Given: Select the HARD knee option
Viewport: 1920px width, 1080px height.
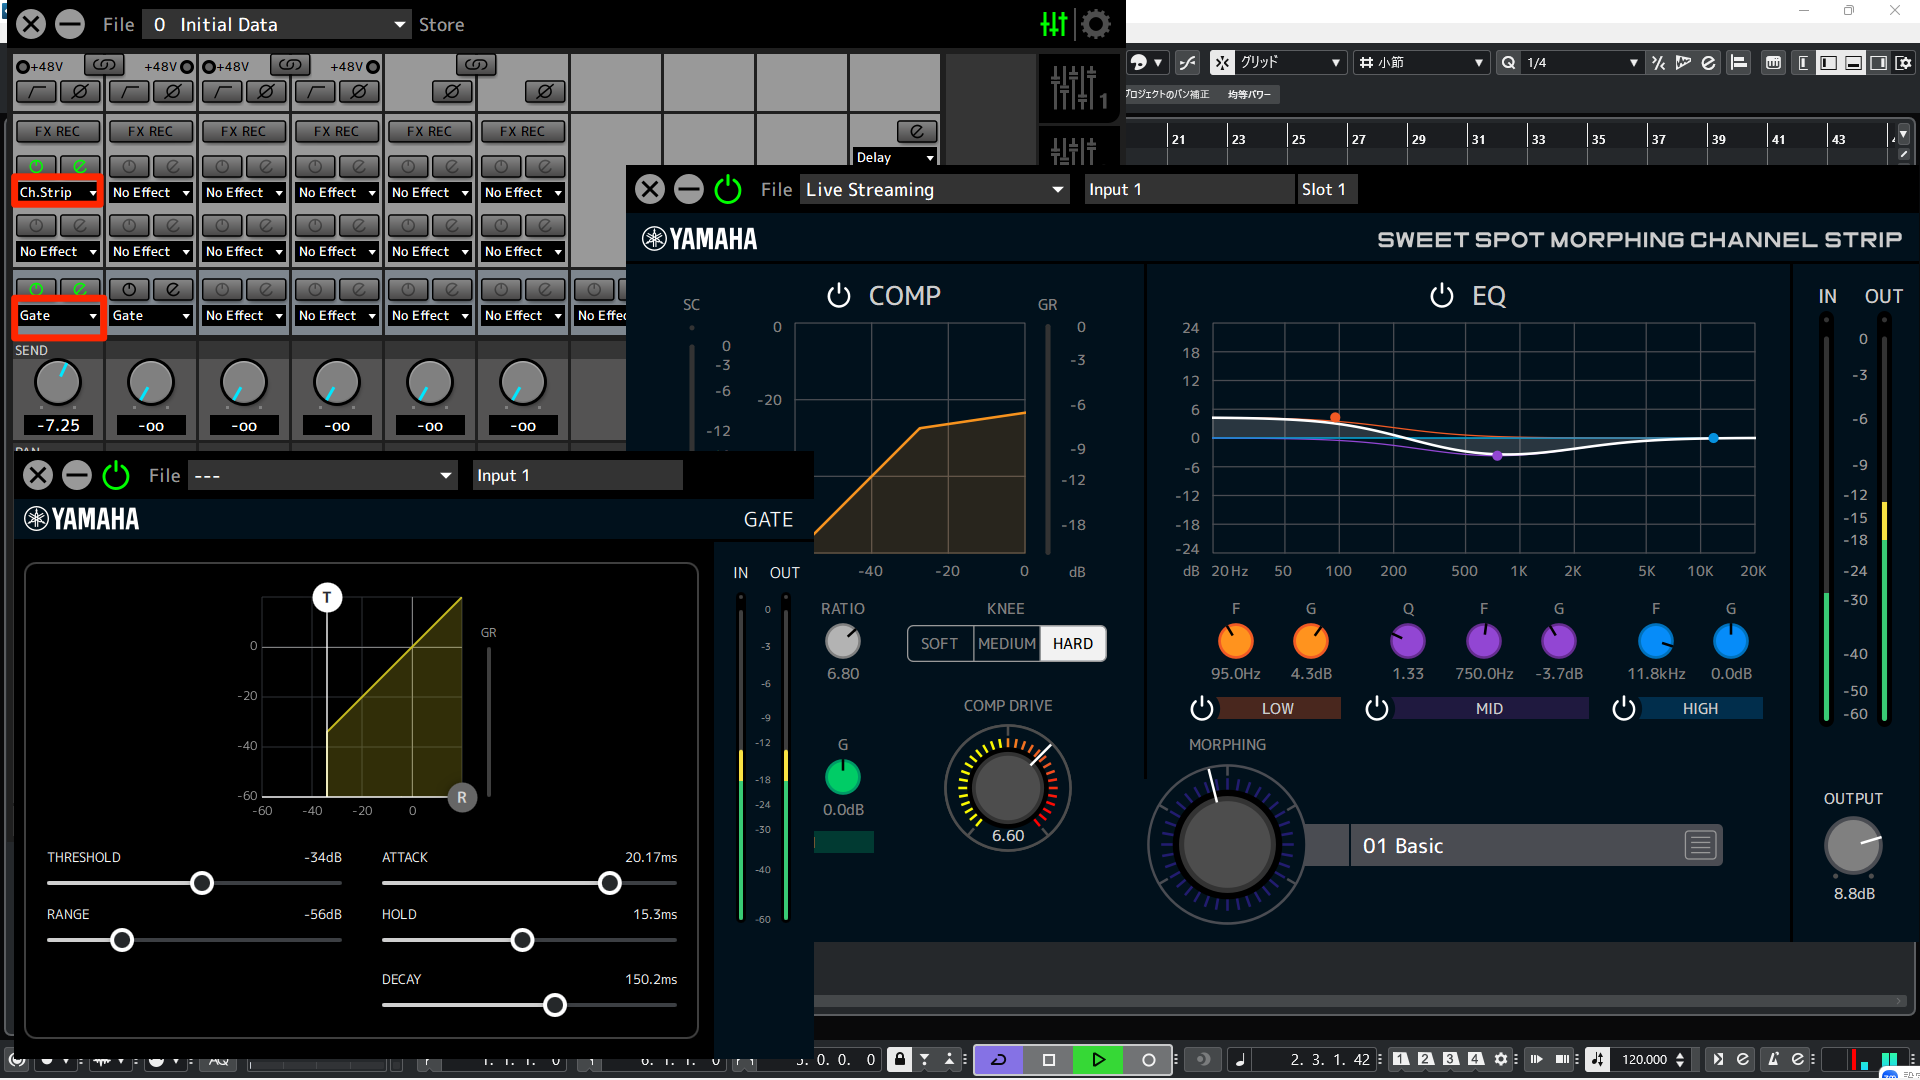Looking at the screenshot, I should pyautogui.click(x=1072, y=644).
